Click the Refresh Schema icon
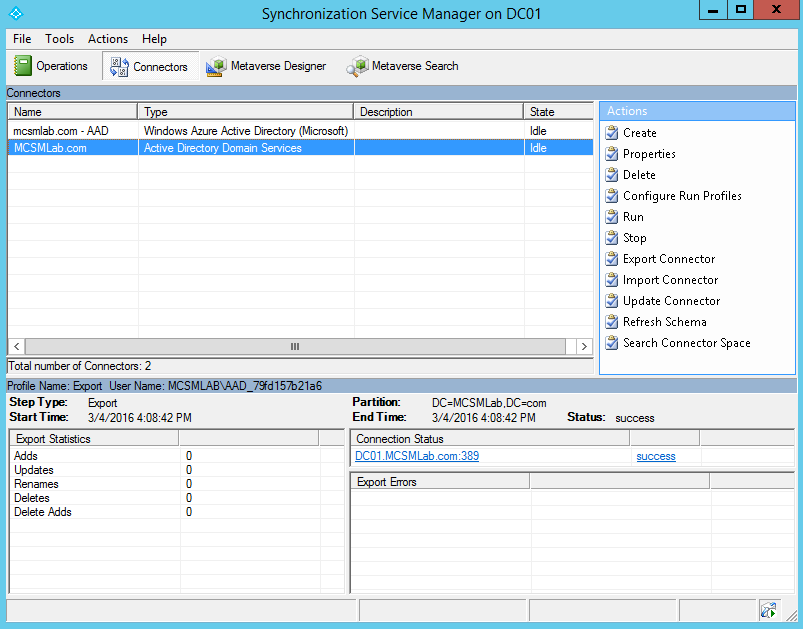Screen dimensions: 803x629 (611, 322)
